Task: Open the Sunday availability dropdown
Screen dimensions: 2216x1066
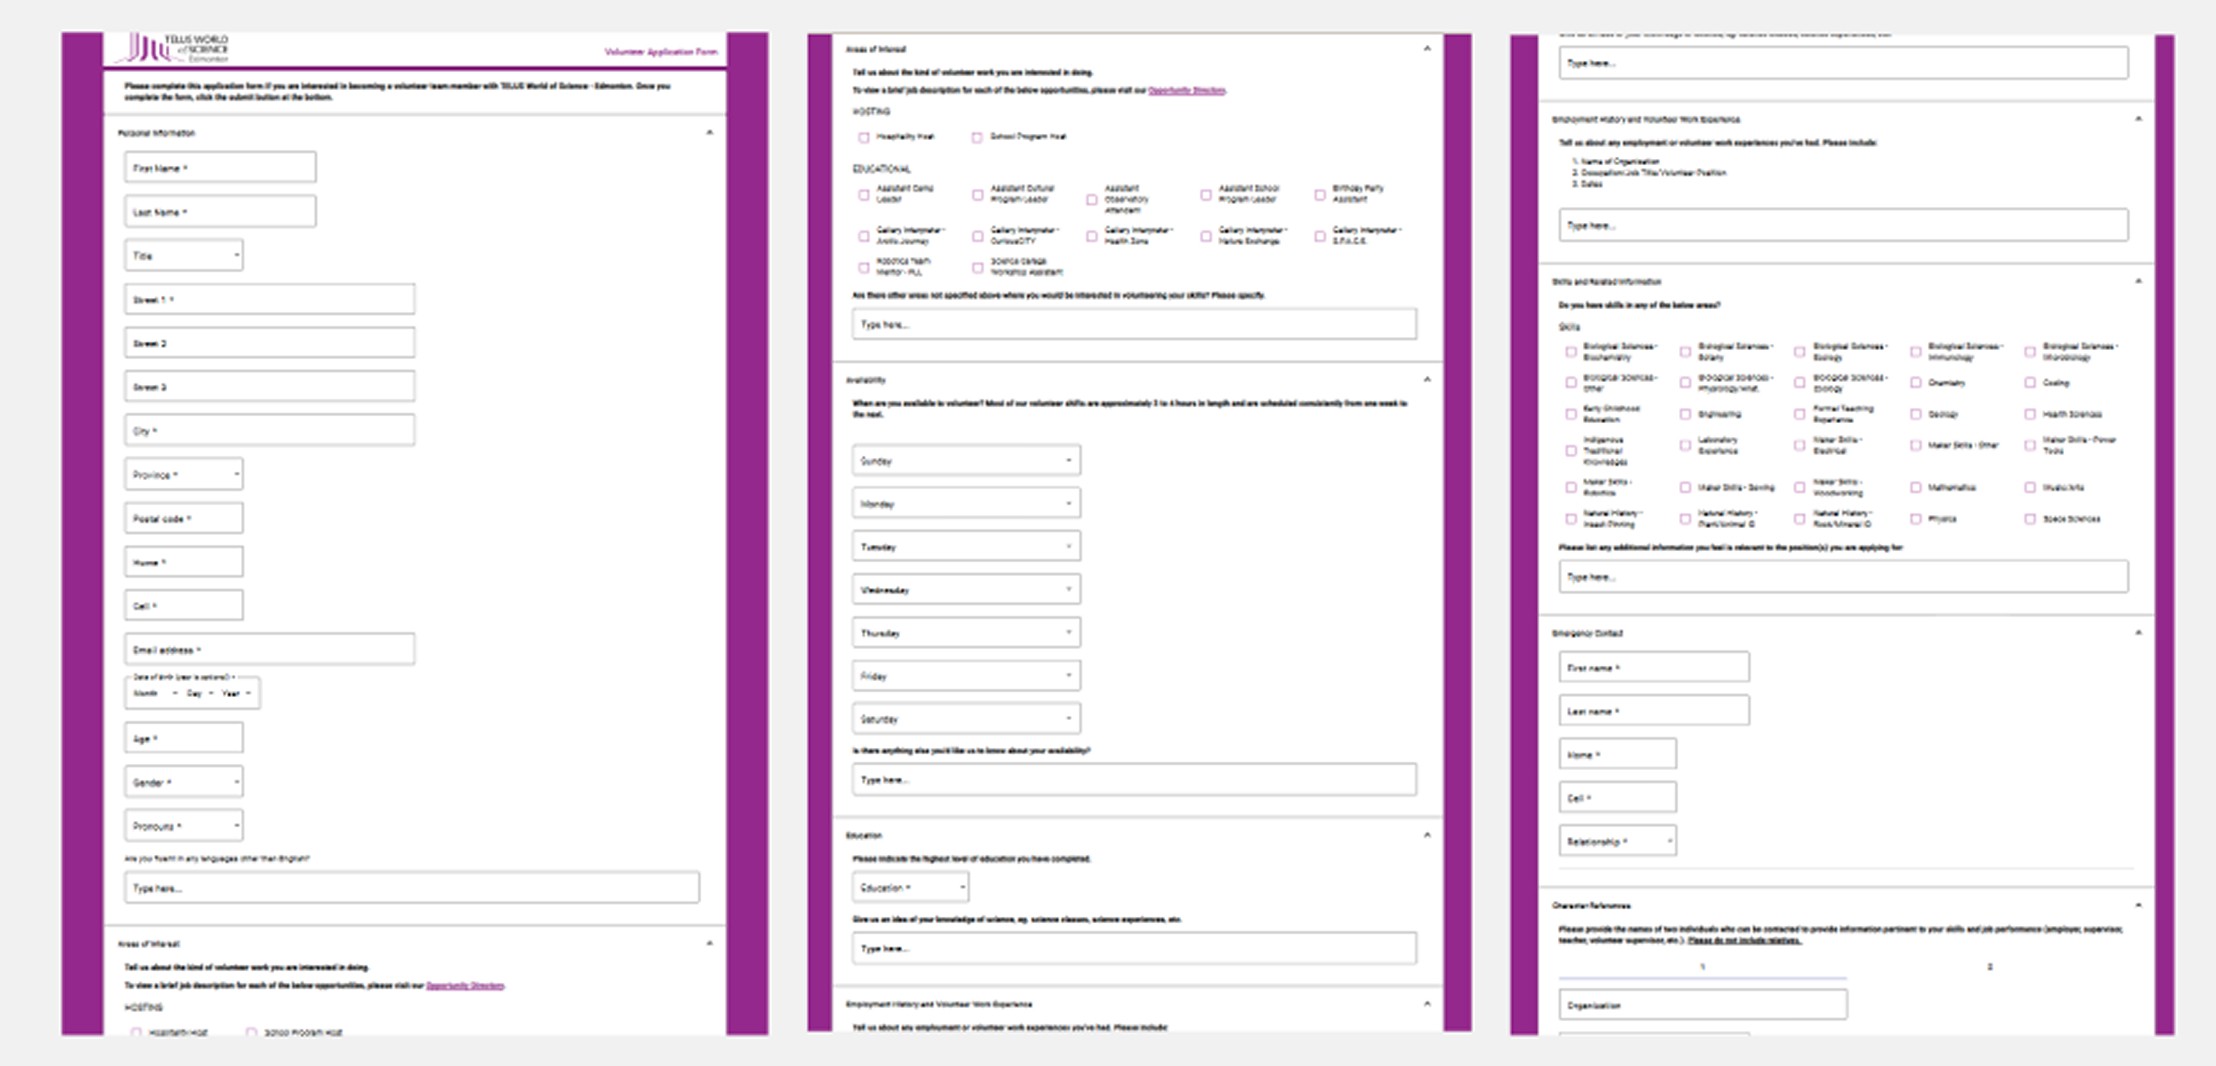Action: pyautogui.click(x=966, y=461)
